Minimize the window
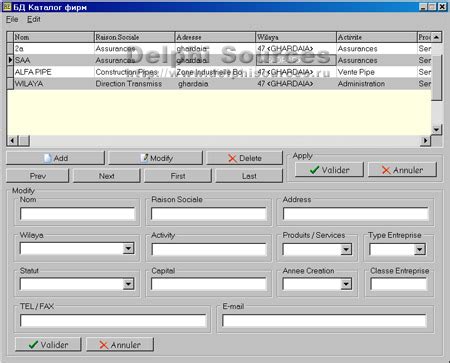 click(423, 7)
